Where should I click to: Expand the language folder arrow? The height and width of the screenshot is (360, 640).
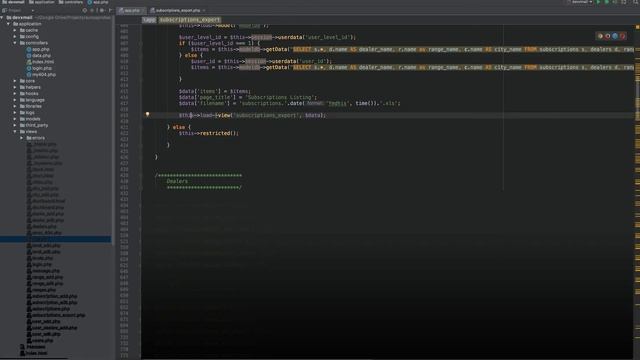click(15, 100)
